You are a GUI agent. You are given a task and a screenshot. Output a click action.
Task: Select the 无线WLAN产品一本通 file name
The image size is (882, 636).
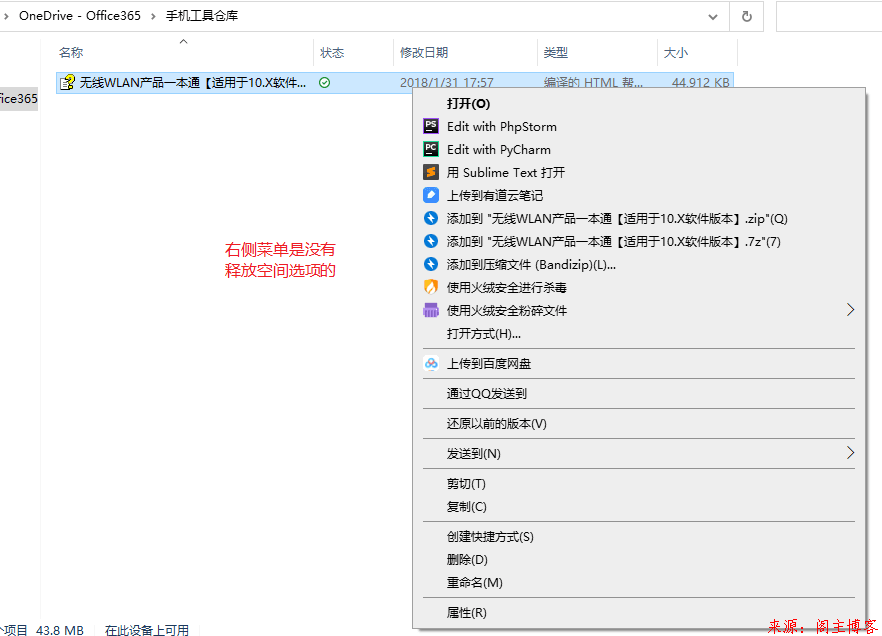pyautogui.click(x=193, y=83)
